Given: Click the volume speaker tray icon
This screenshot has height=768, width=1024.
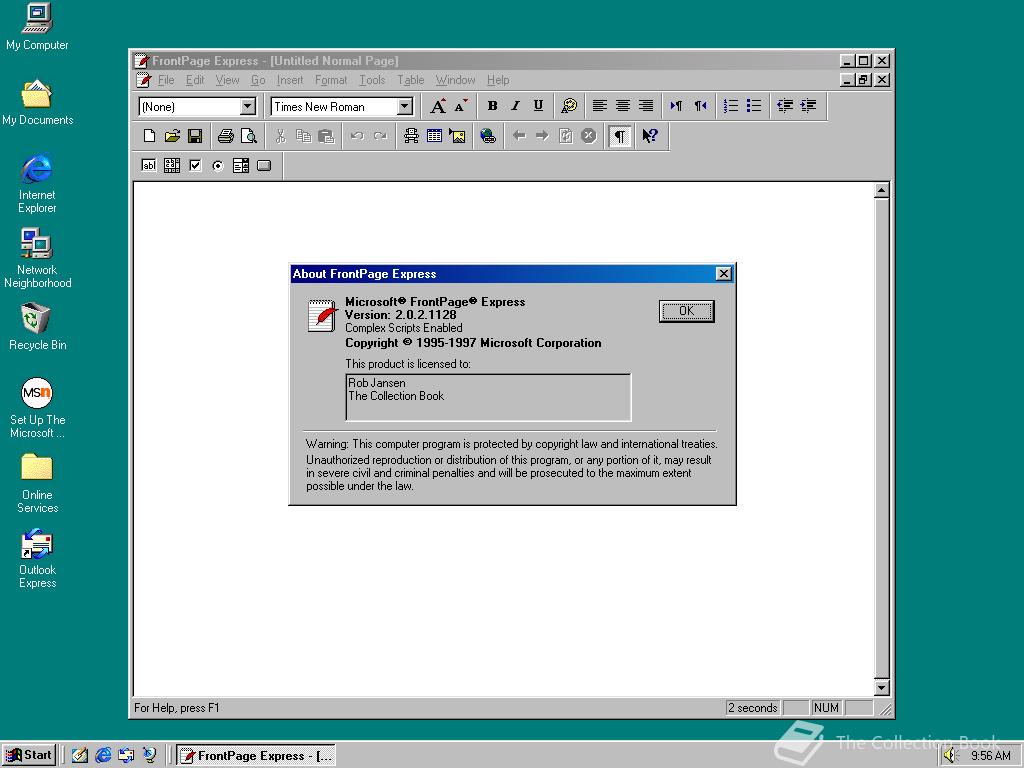Looking at the screenshot, I should (x=950, y=756).
